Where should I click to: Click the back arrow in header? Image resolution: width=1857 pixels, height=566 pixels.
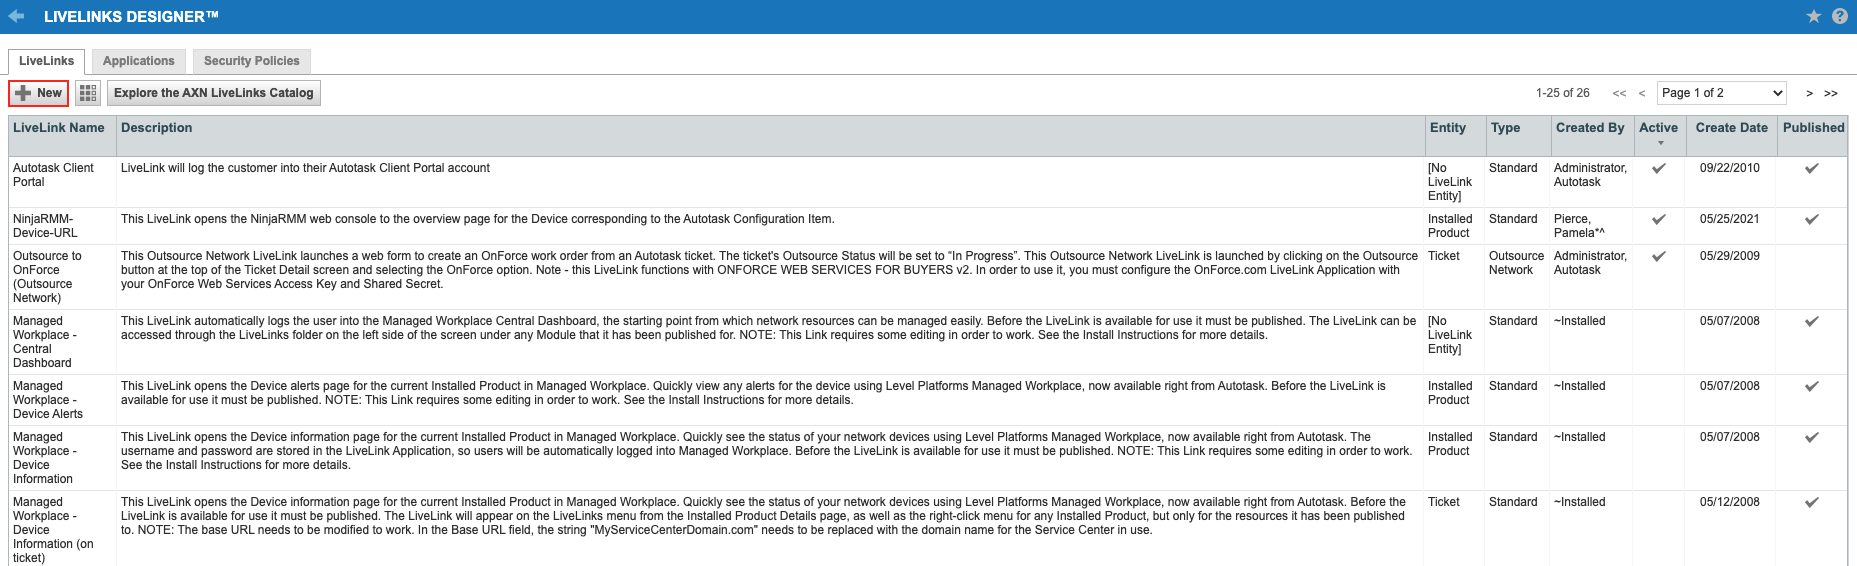click(16, 16)
